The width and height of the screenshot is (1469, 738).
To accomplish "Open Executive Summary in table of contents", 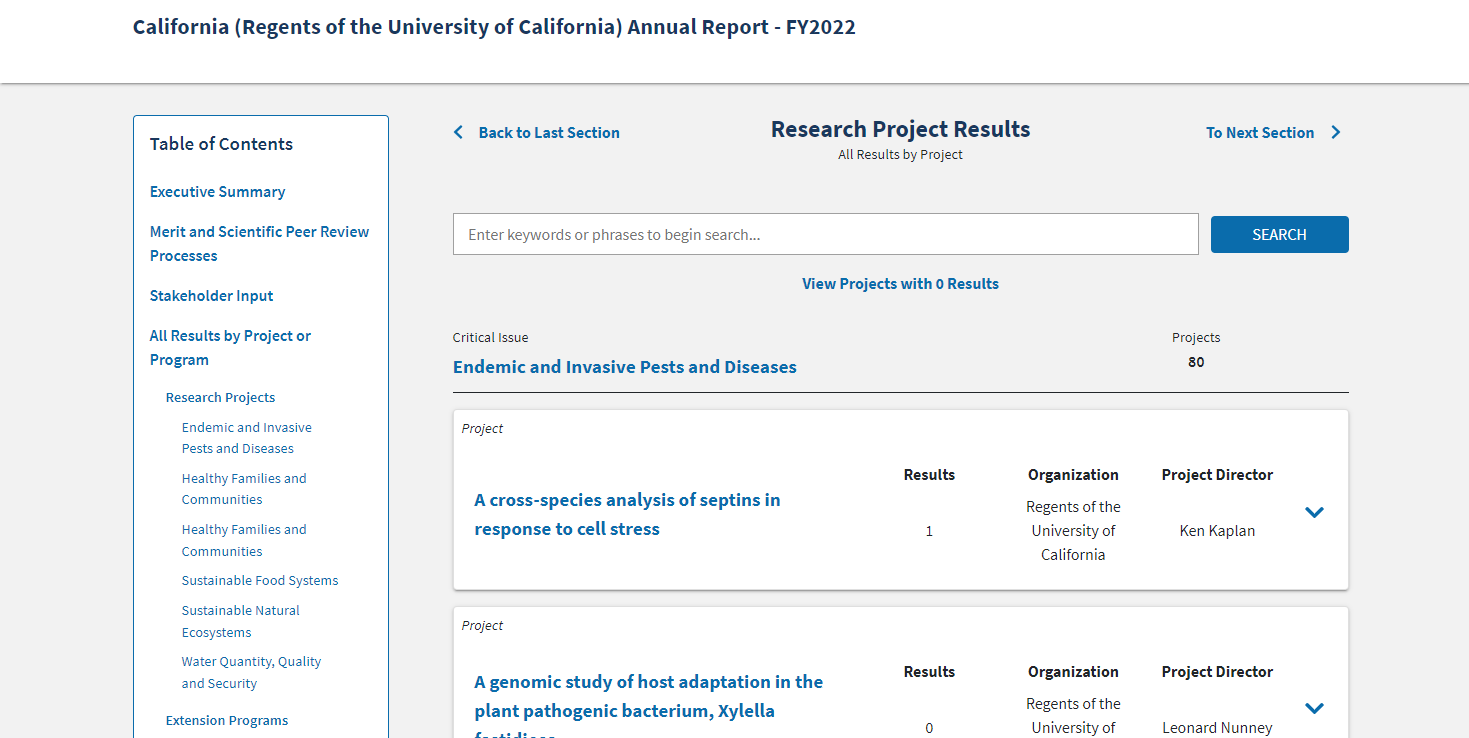I will click(217, 191).
